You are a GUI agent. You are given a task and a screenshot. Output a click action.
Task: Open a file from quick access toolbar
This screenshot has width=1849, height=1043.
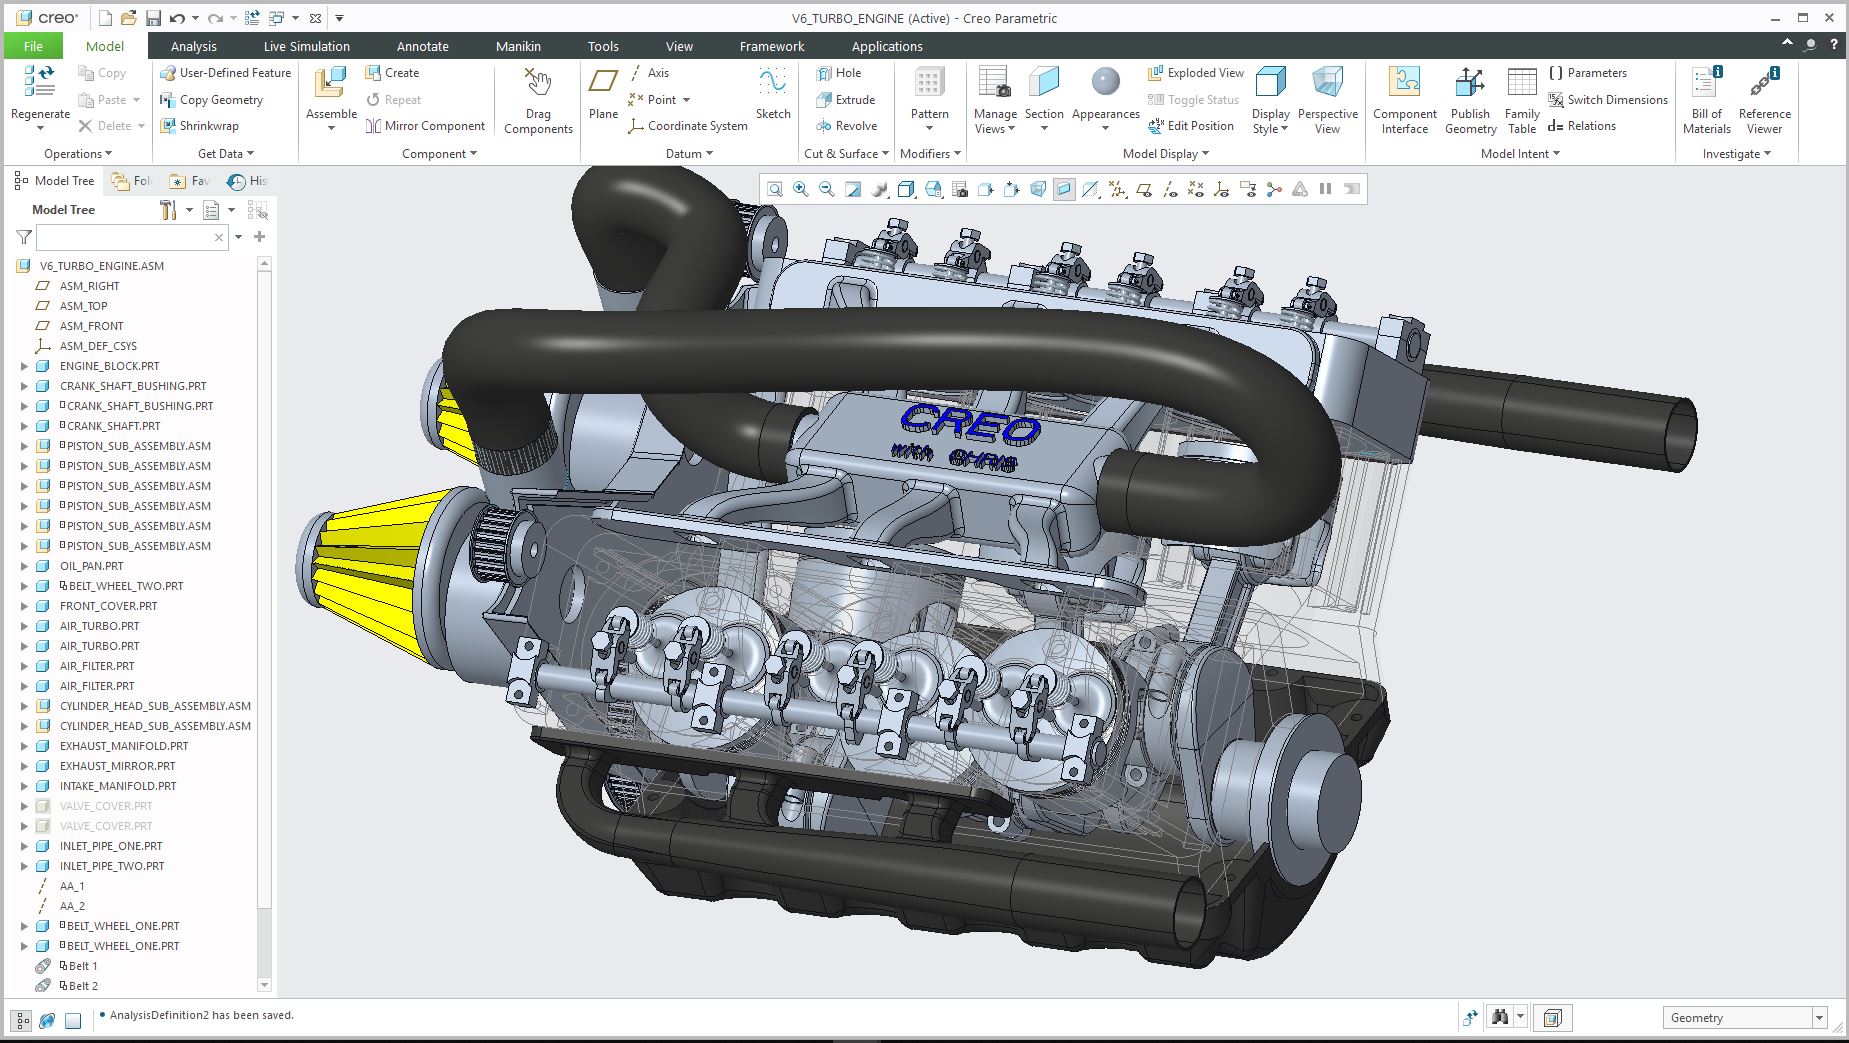coord(129,18)
